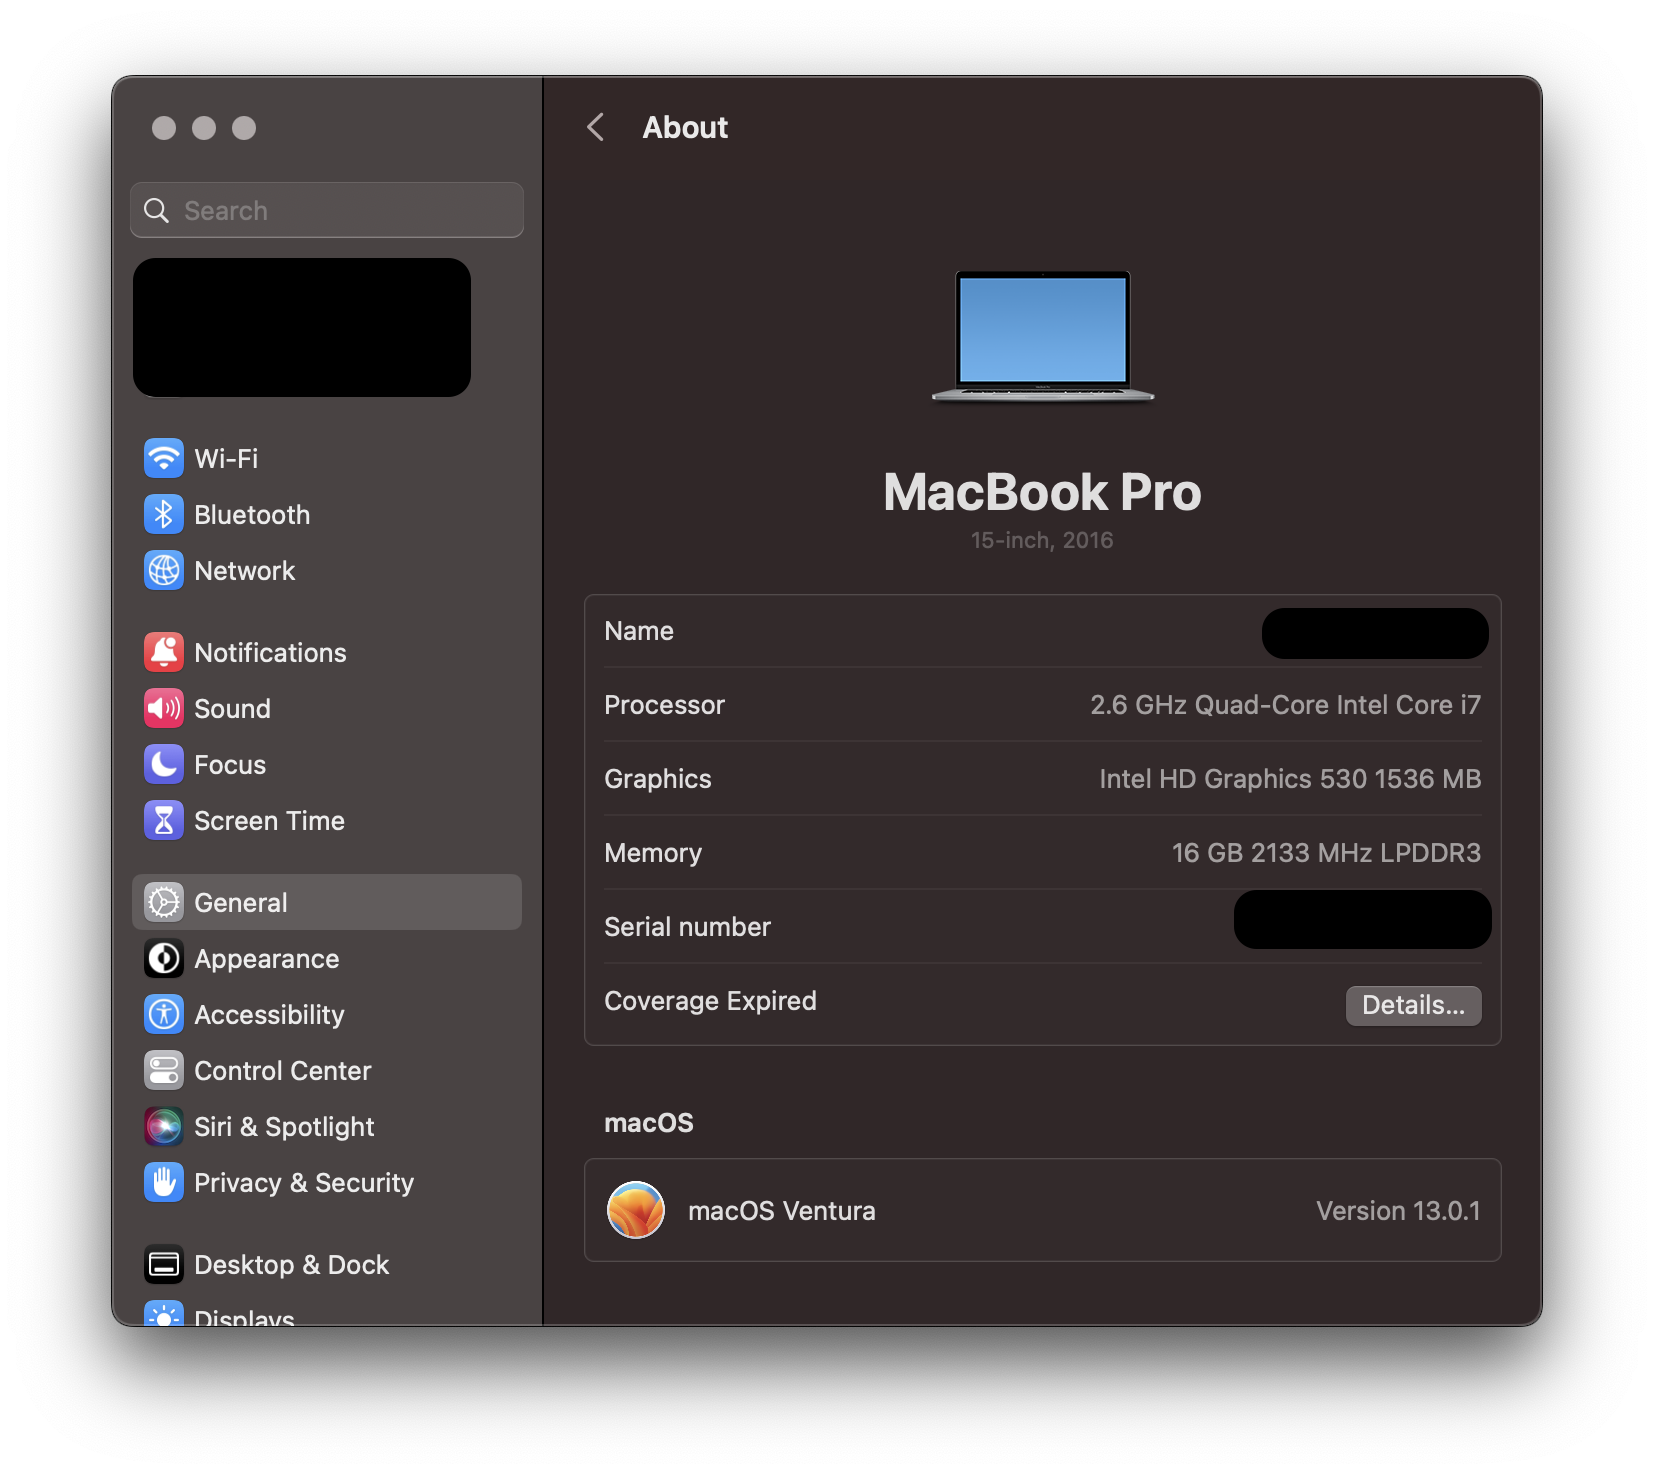Click the Appearance icon in sidebar
This screenshot has height=1474, width=1654.
(x=164, y=959)
